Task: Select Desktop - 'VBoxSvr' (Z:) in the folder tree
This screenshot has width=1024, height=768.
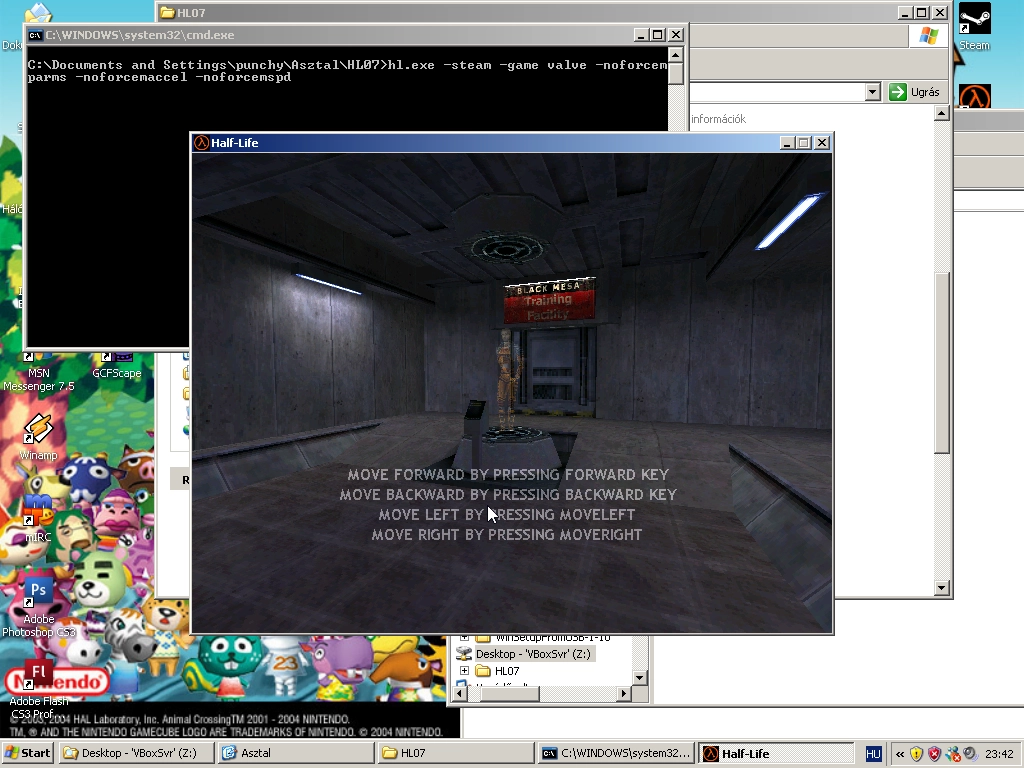Action: click(x=533, y=654)
